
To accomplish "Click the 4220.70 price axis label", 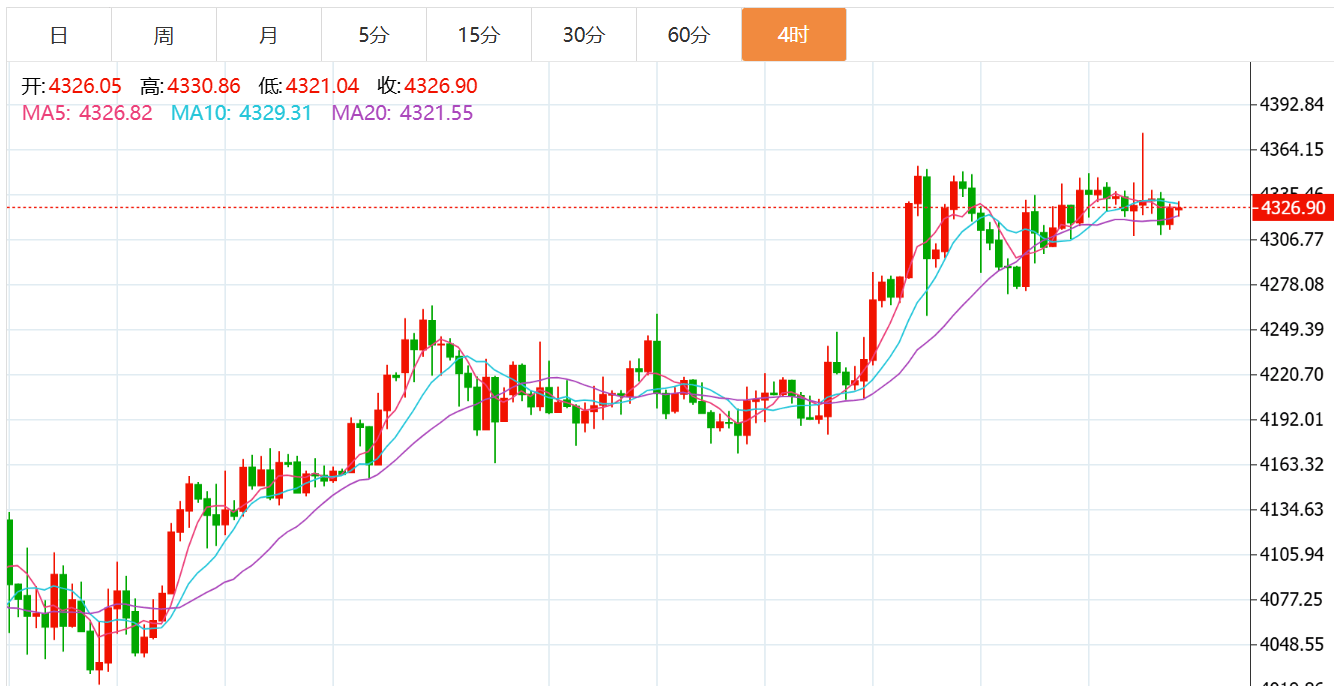I will [x=1292, y=374].
